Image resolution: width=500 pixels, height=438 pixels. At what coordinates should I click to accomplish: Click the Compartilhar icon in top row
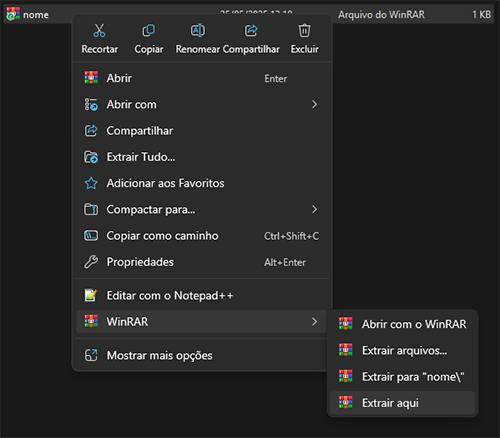(251, 30)
